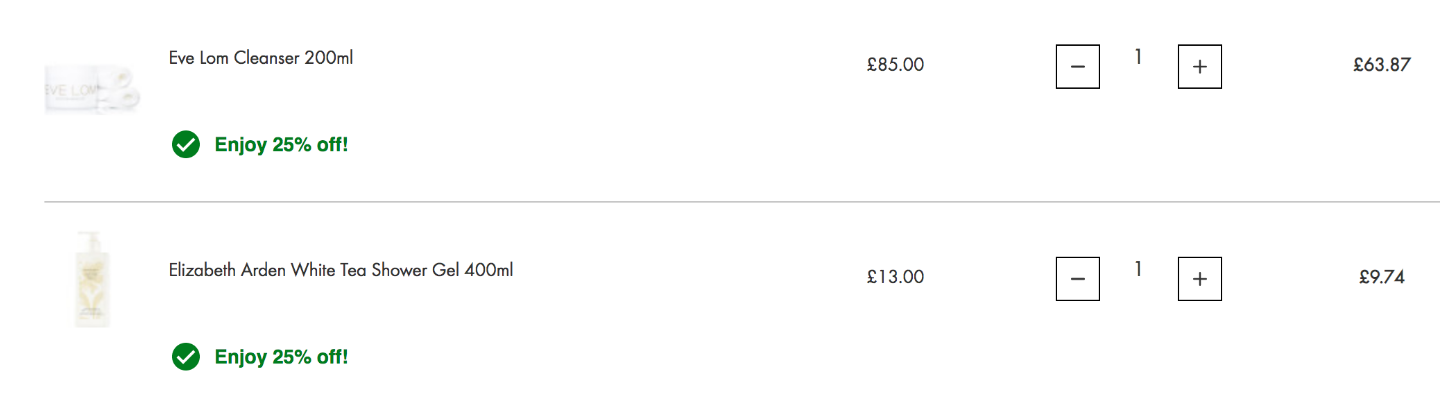Open the White Tea Shower Gel bottle image
The width and height of the screenshot is (1440, 401).
click(x=92, y=279)
